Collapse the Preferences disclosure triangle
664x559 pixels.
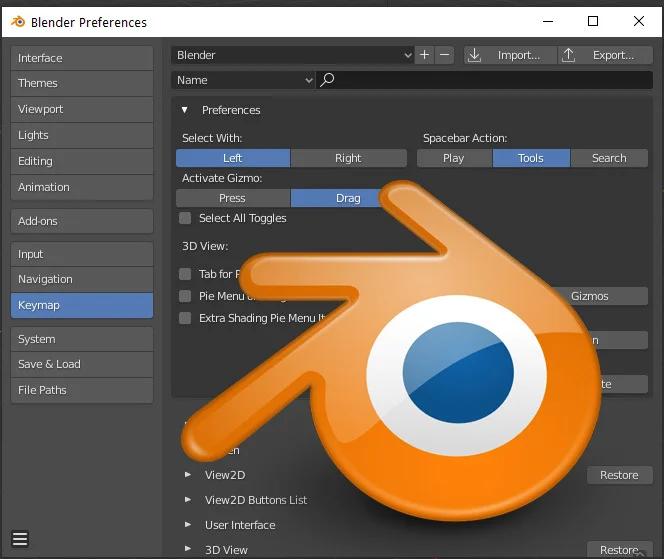pos(185,110)
